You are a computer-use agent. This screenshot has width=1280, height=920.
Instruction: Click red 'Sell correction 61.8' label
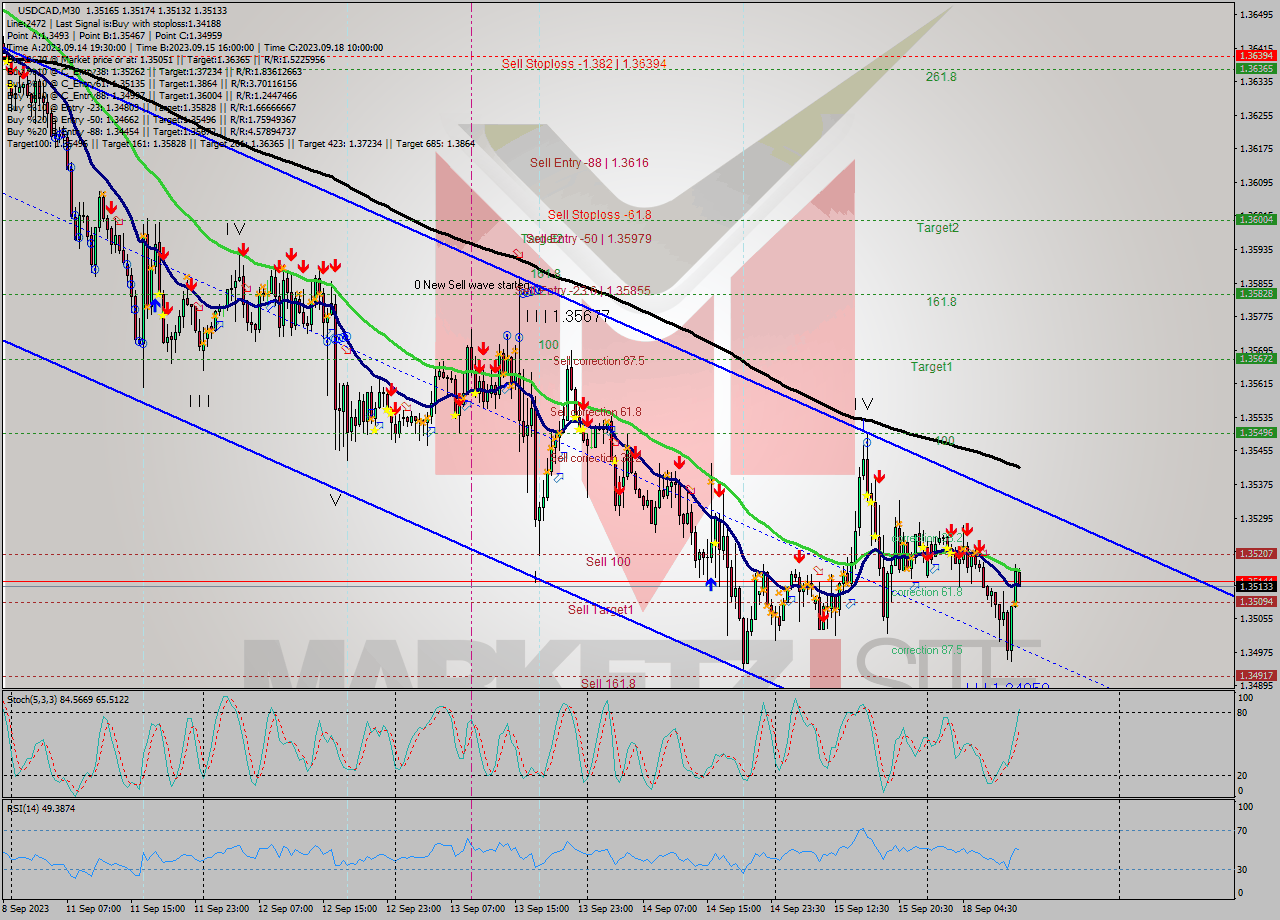click(x=596, y=412)
